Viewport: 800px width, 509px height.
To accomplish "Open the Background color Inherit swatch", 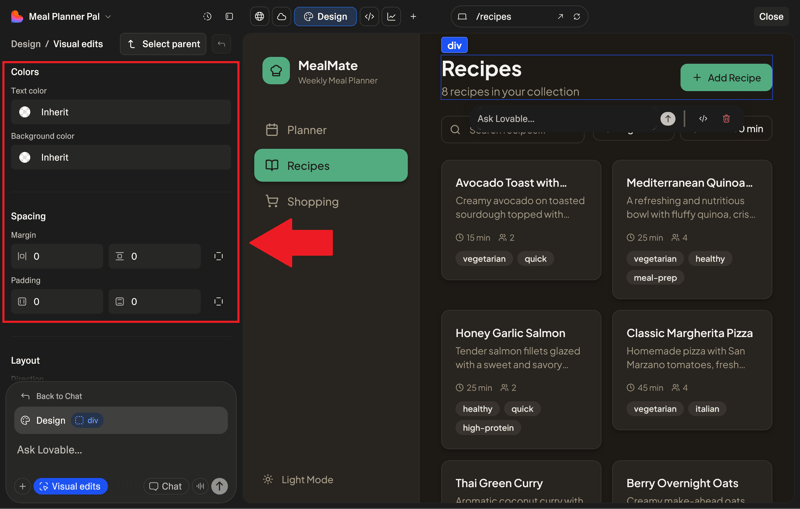I will (x=120, y=157).
